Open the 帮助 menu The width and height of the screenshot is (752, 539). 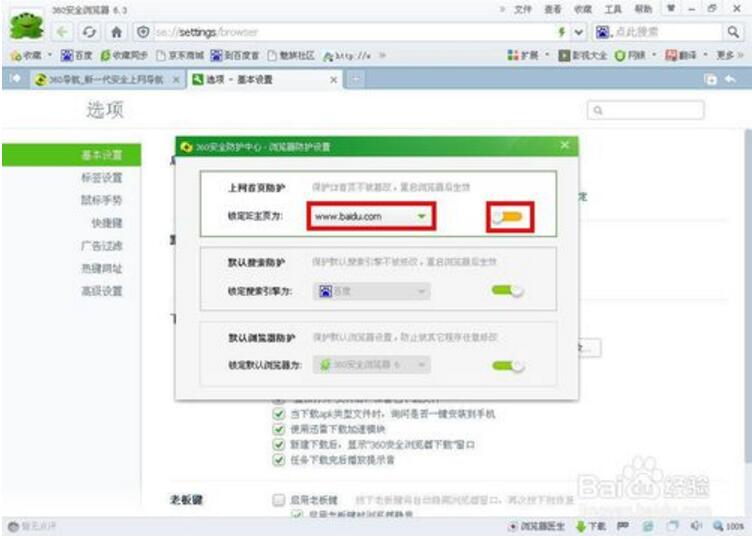643,9
